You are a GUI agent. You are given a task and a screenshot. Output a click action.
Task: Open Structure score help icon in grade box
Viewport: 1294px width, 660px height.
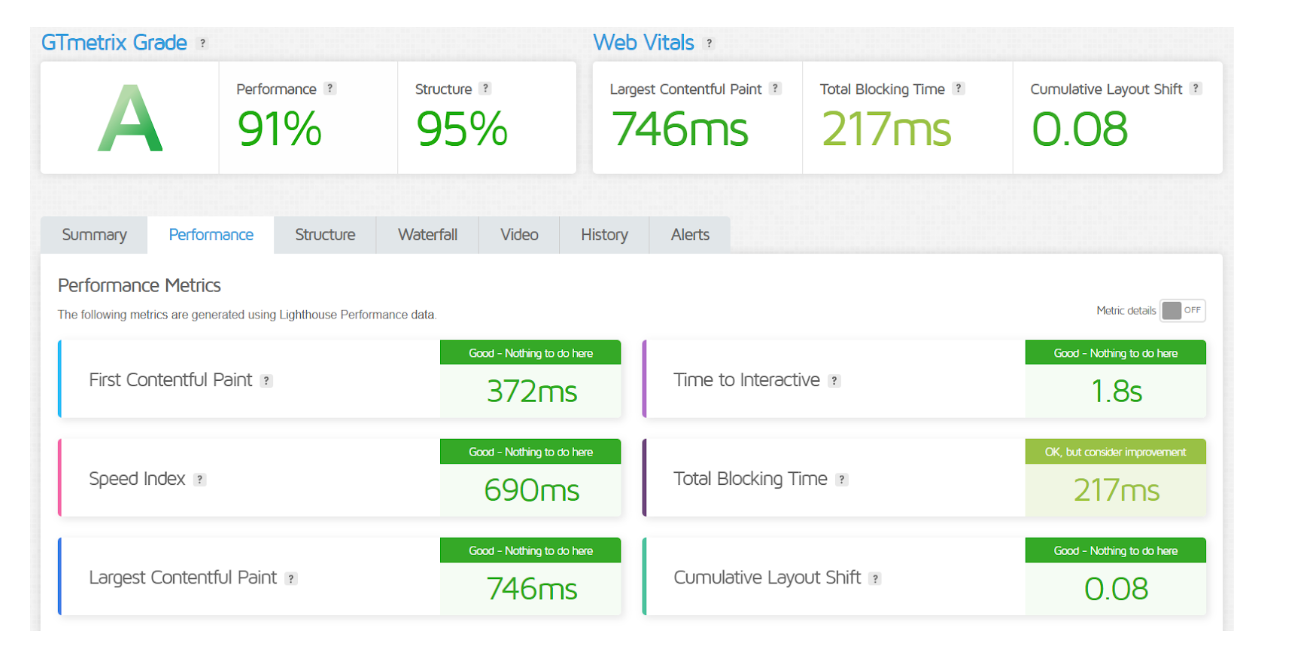click(x=485, y=89)
